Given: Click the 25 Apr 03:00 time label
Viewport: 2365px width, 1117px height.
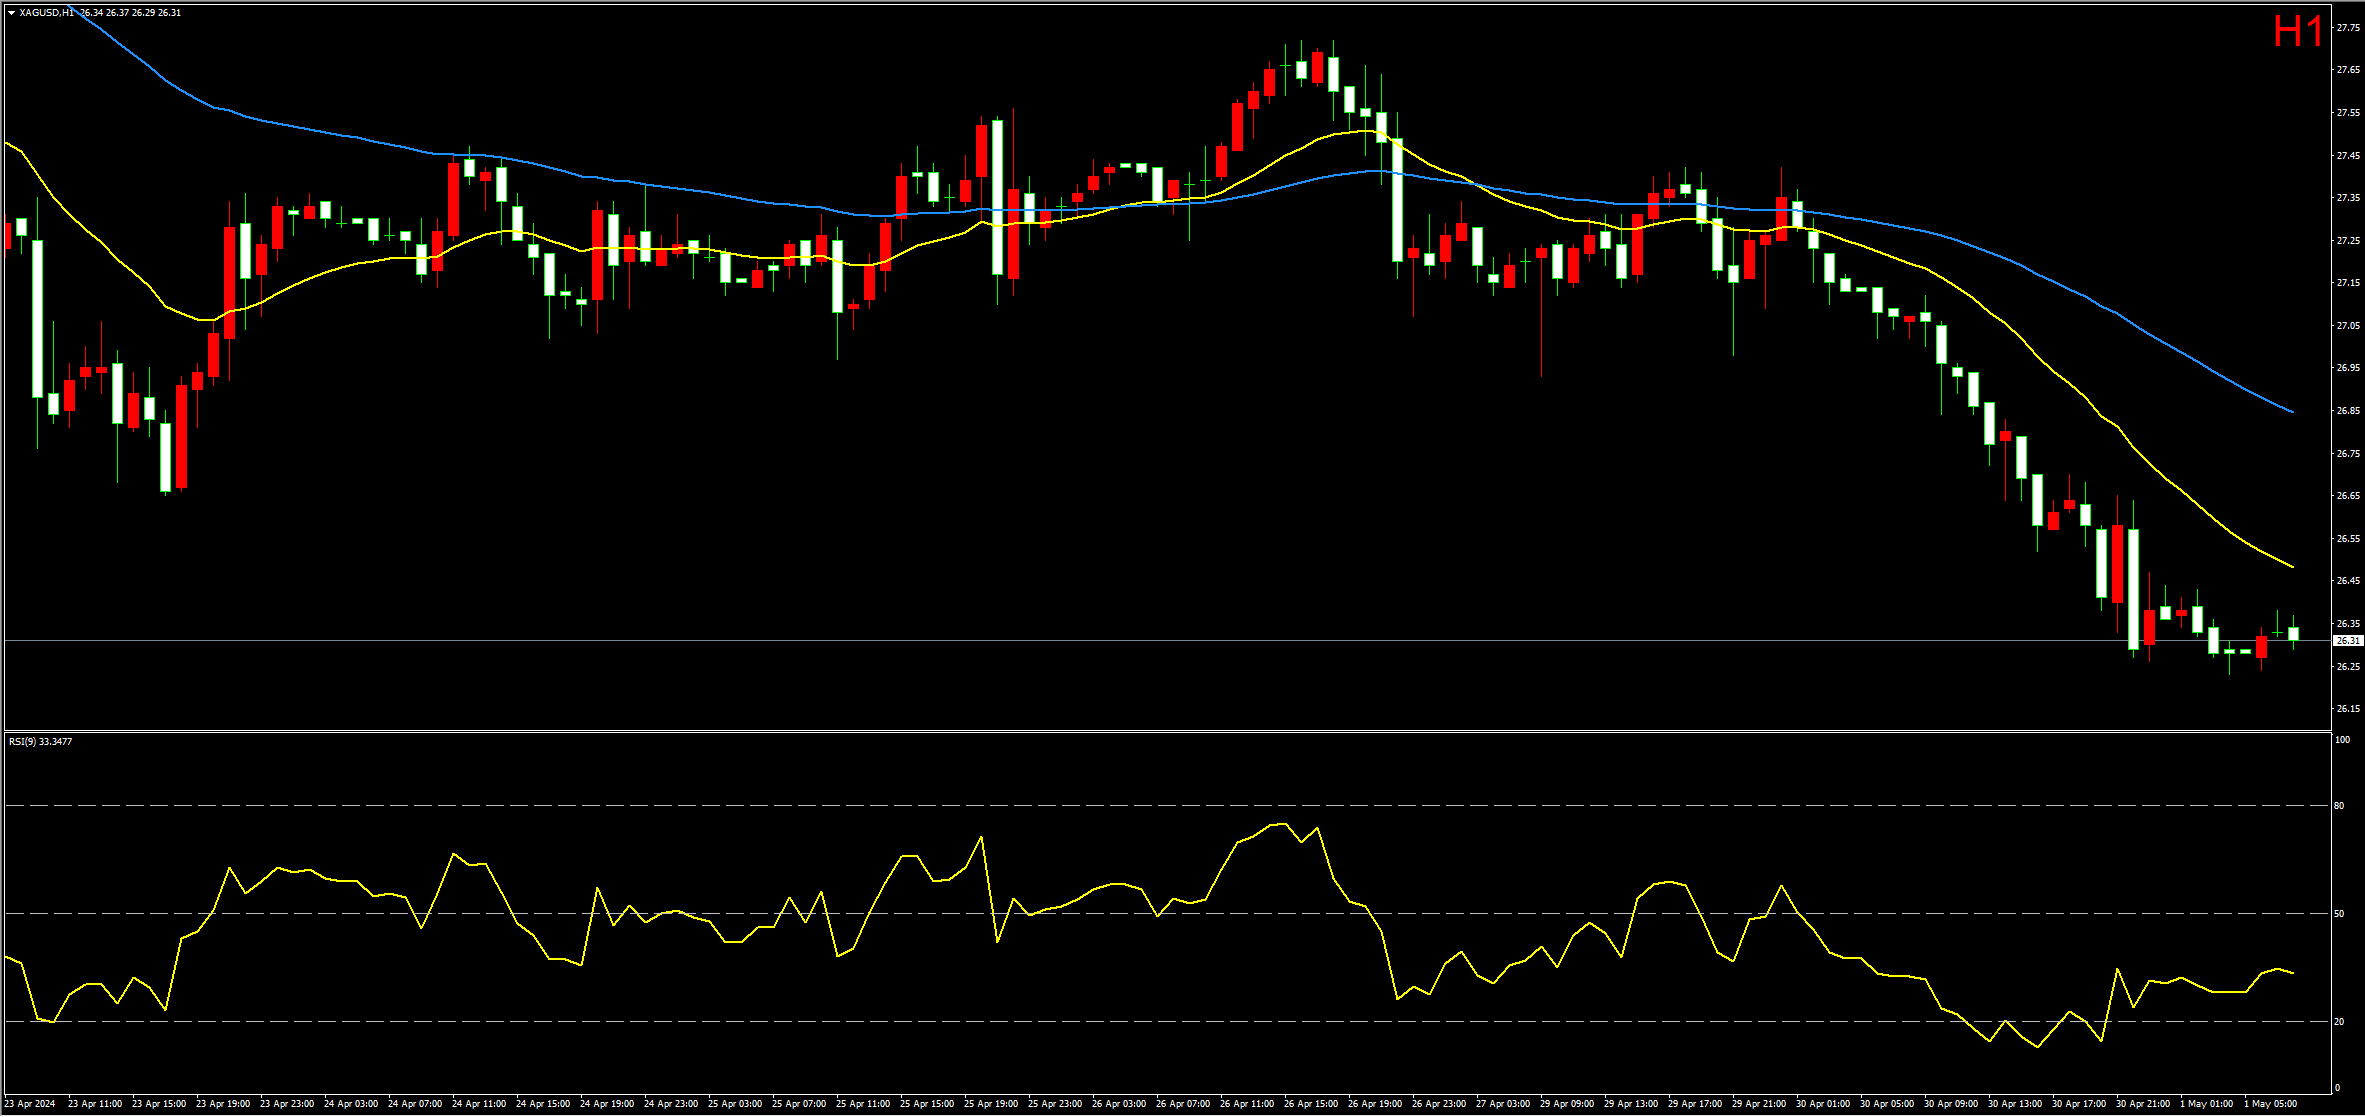Looking at the screenshot, I should (735, 1104).
